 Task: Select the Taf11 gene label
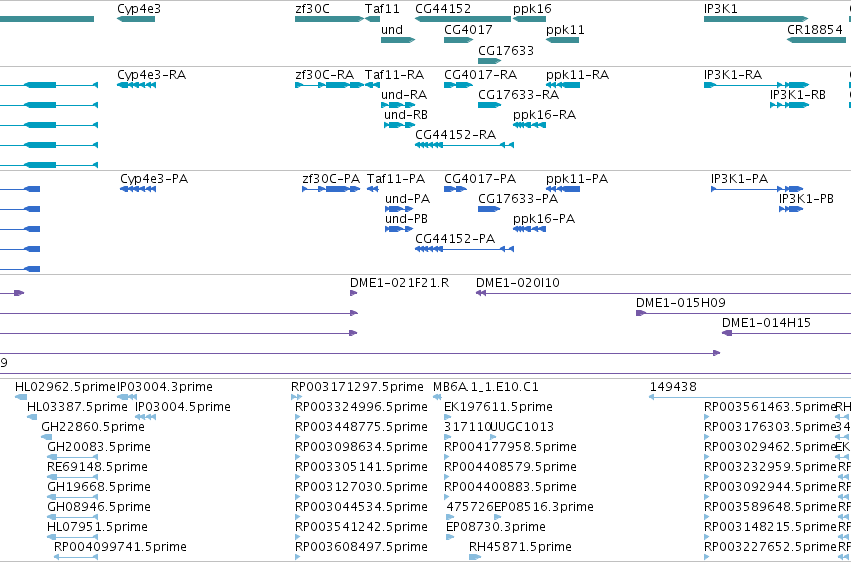[382, 9]
